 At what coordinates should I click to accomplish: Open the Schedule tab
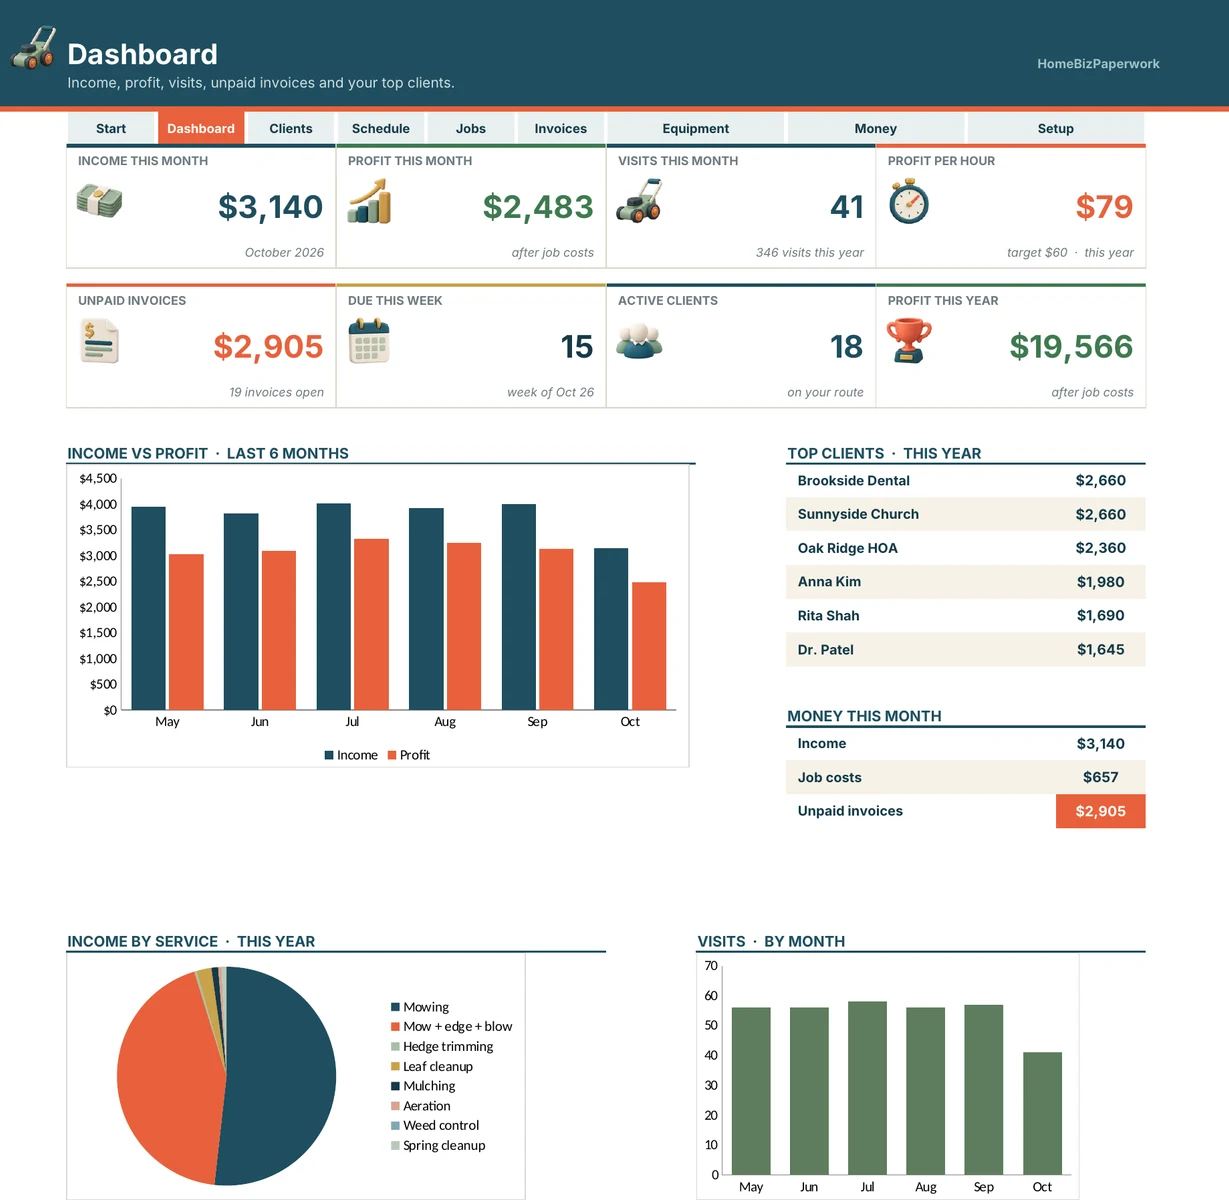[381, 128]
